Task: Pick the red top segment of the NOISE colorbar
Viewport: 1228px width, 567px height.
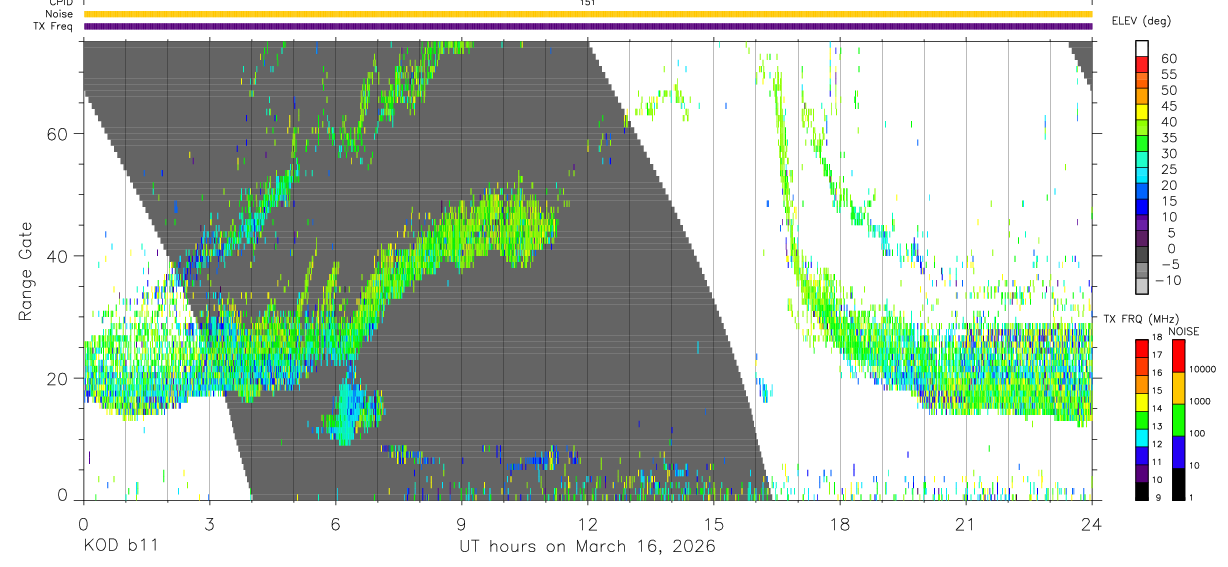Action: (x=1179, y=356)
